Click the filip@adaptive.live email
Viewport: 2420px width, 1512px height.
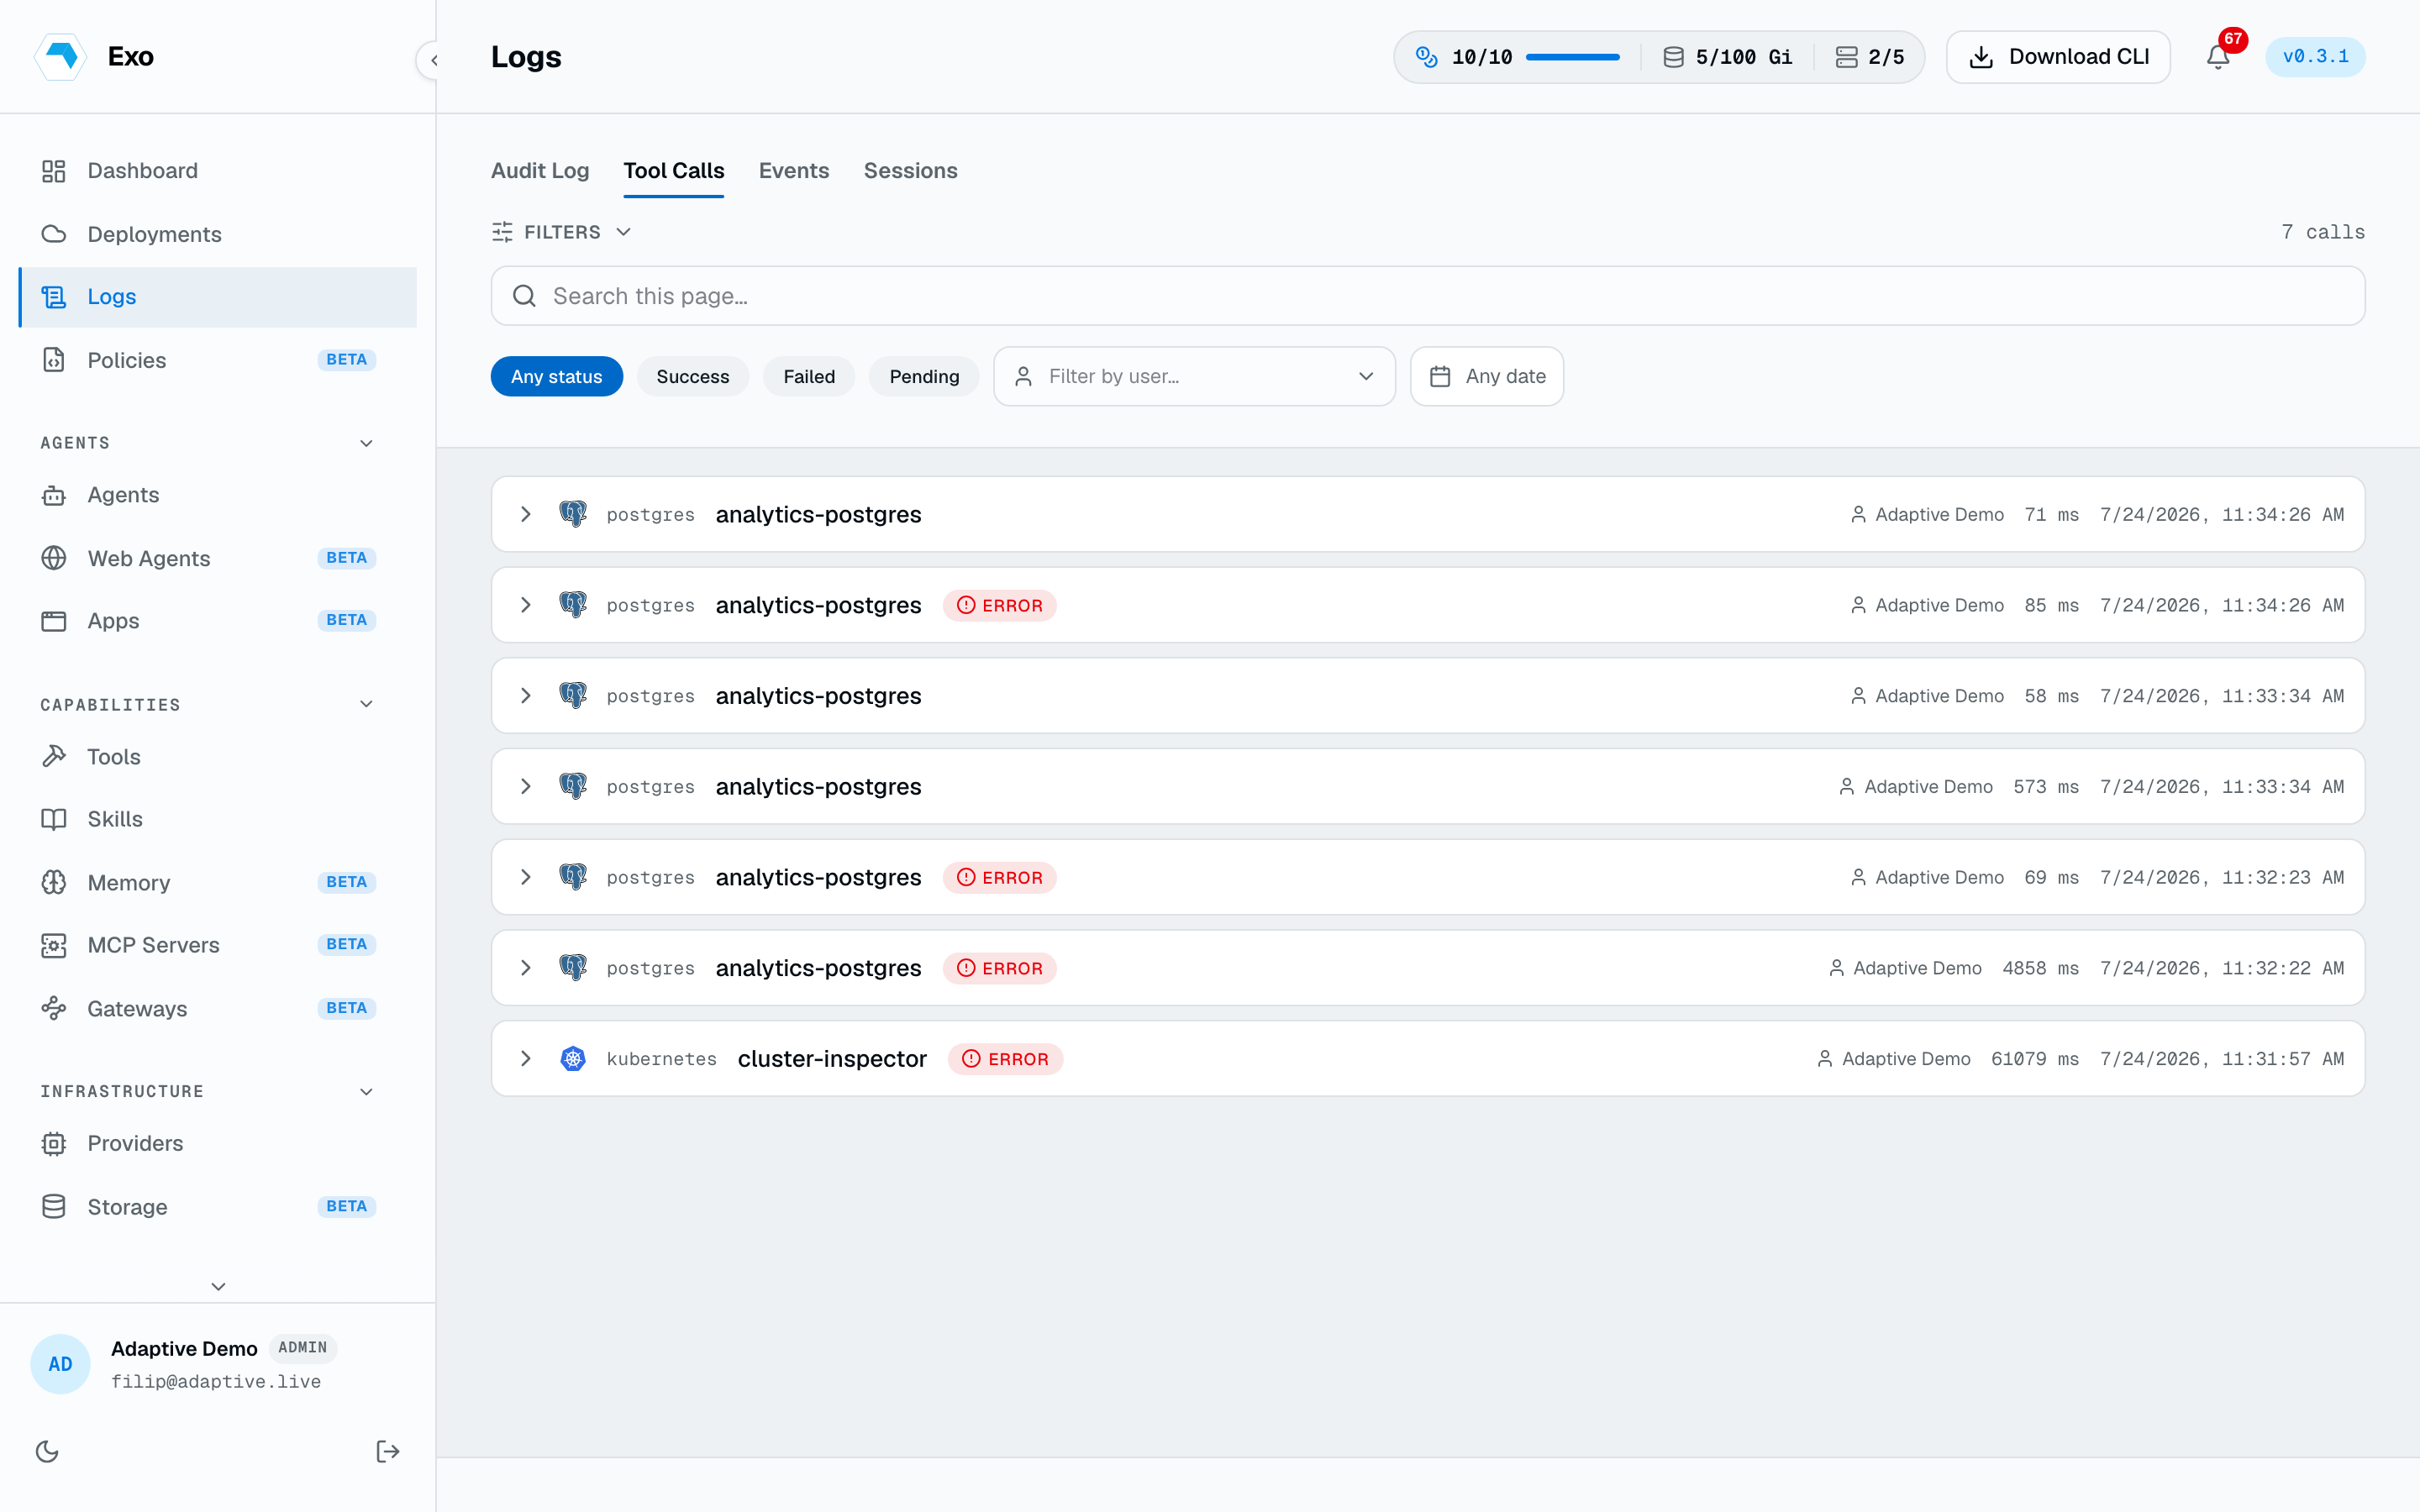coord(216,1381)
